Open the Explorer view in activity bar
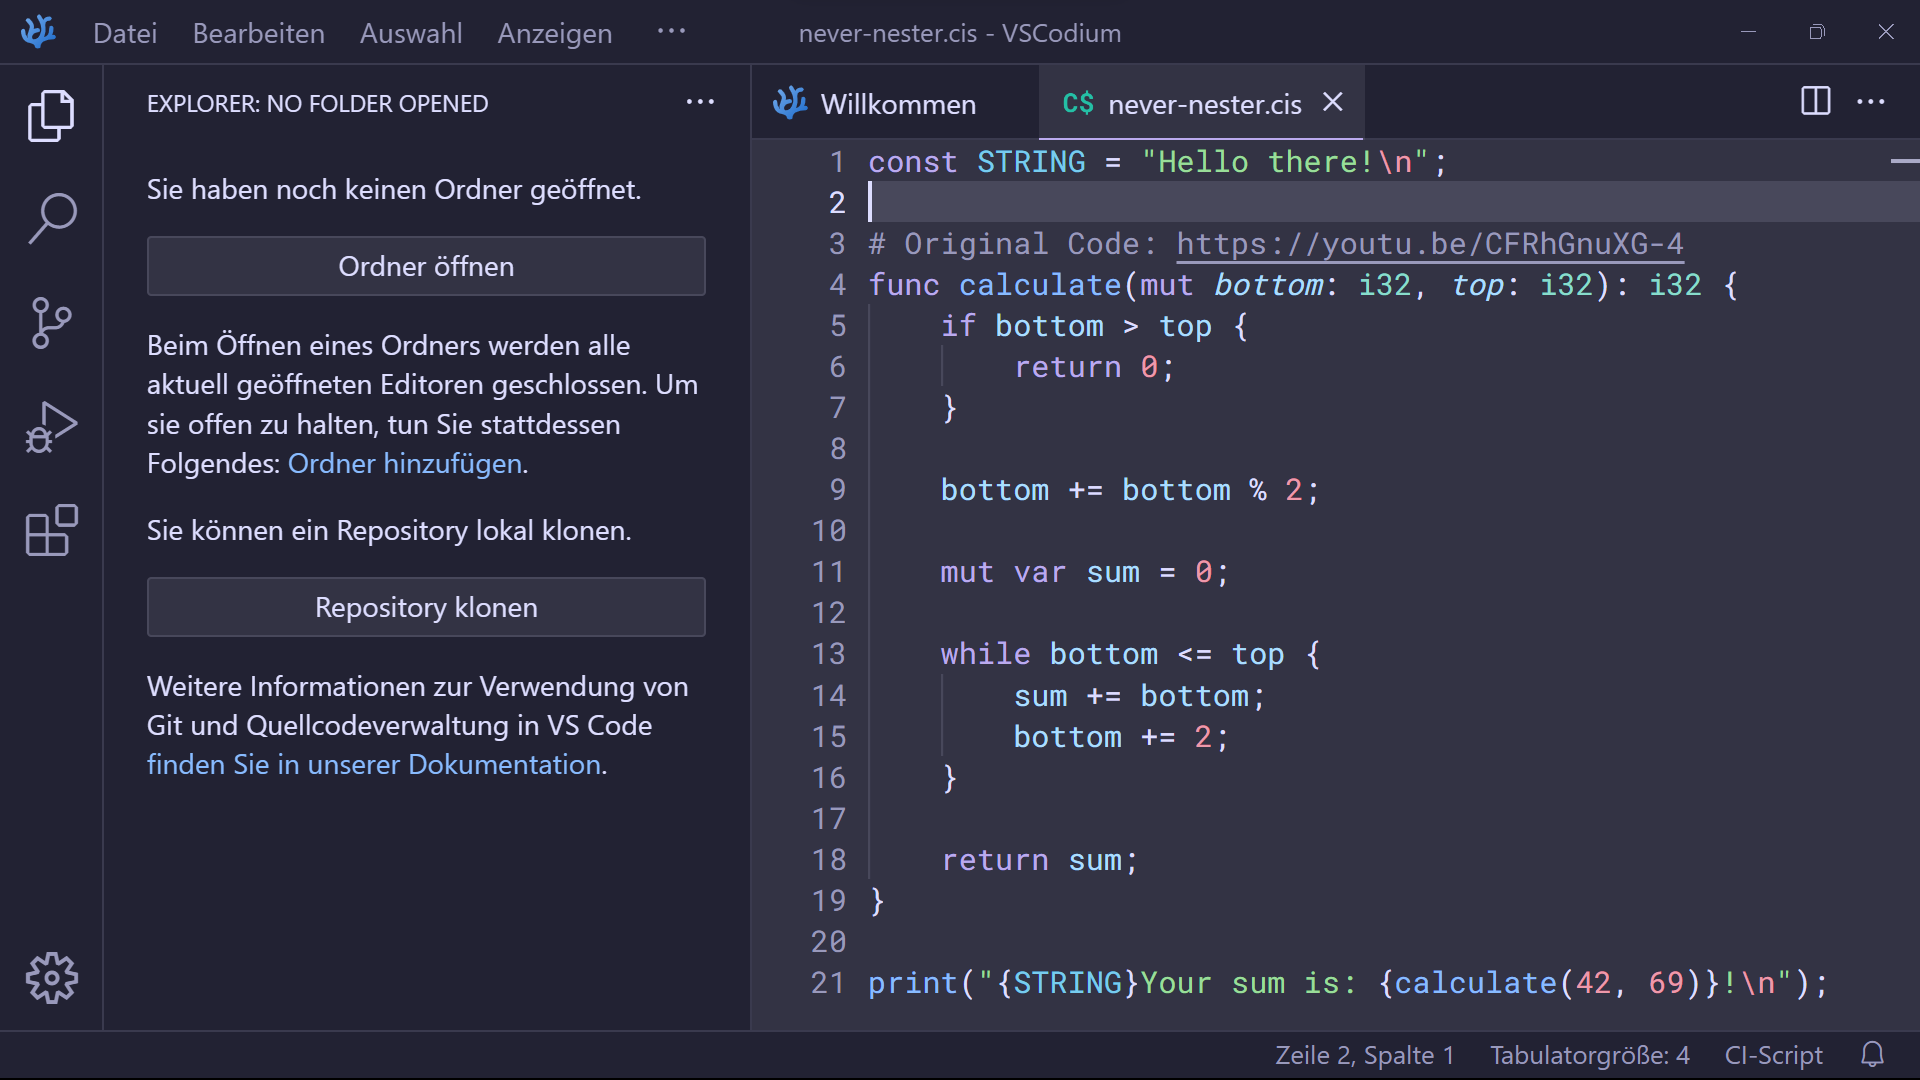Image resolution: width=1920 pixels, height=1080 pixels. (51, 115)
